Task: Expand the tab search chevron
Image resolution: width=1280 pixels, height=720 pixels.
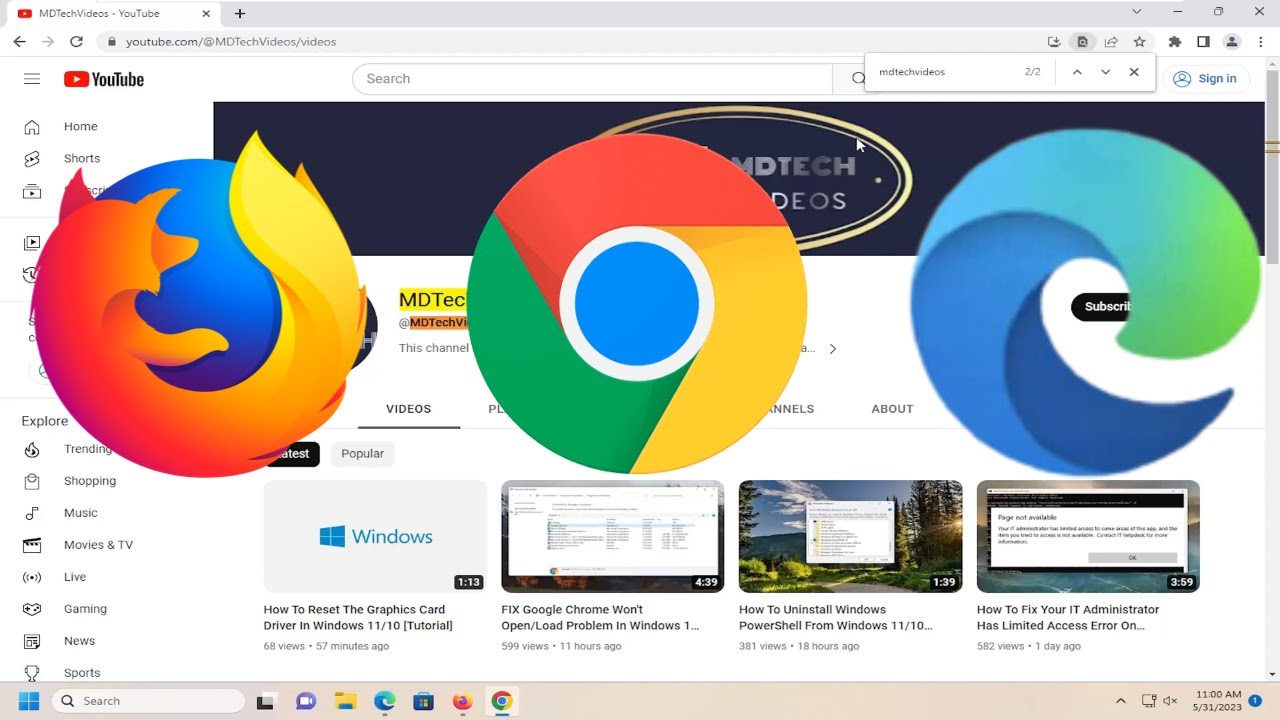Action: (x=1137, y=12)
